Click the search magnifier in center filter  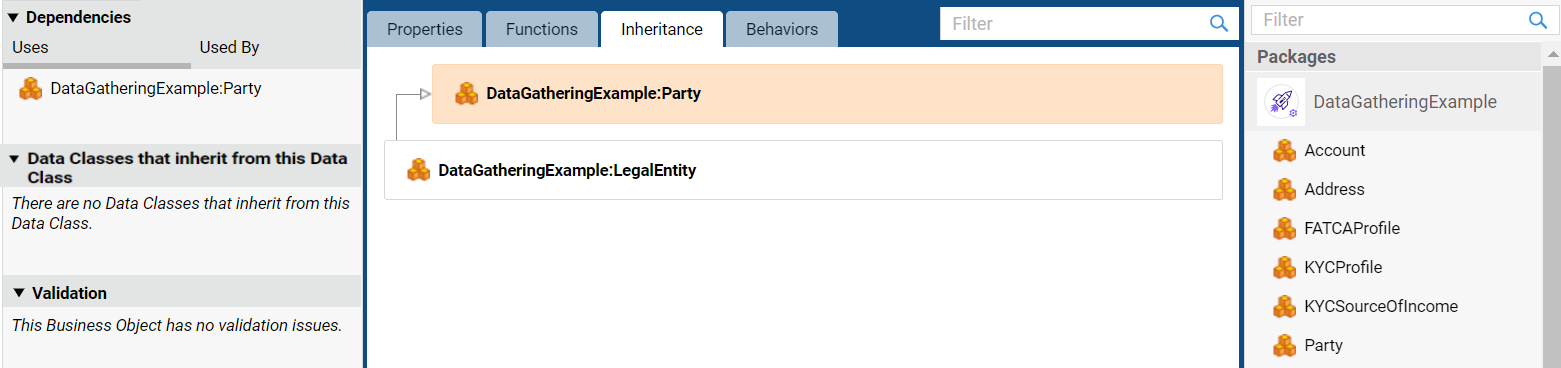pos(1218,24)
